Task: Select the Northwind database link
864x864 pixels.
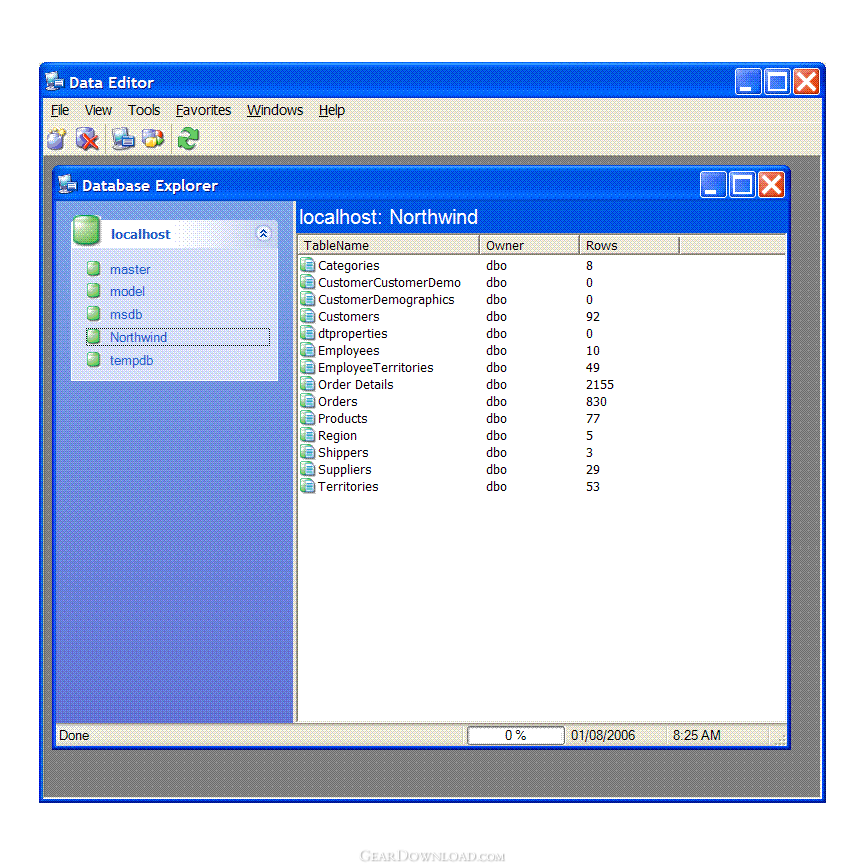Action: pos(138,337)
